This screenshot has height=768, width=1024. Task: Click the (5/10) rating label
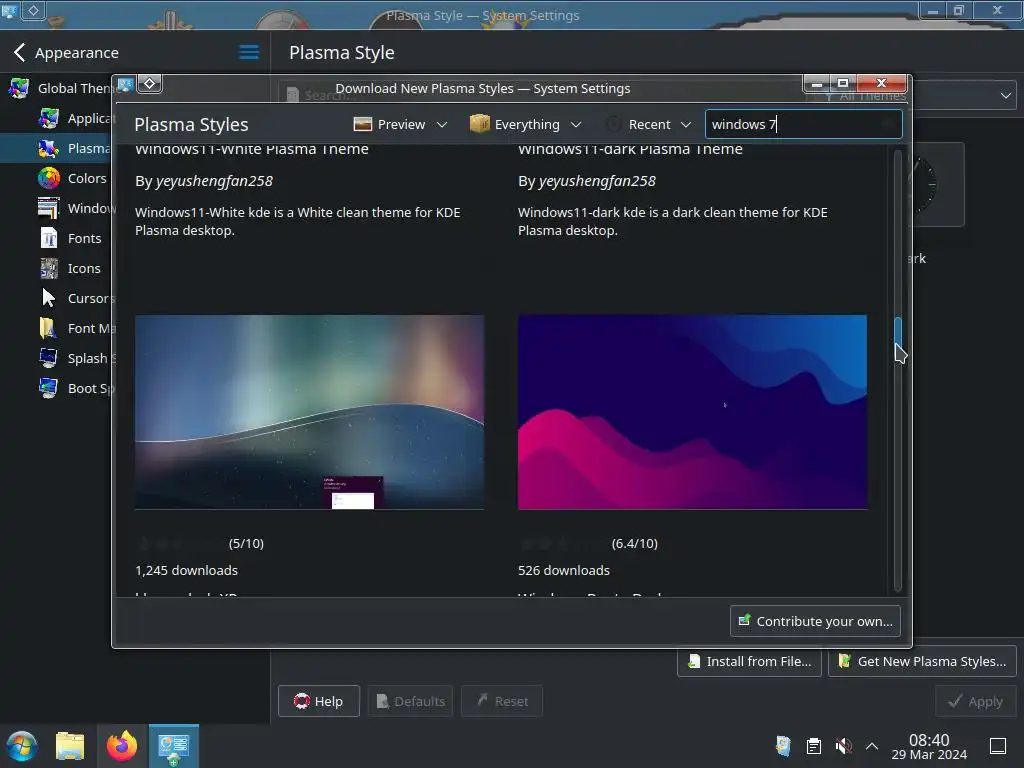click(246, 543)
